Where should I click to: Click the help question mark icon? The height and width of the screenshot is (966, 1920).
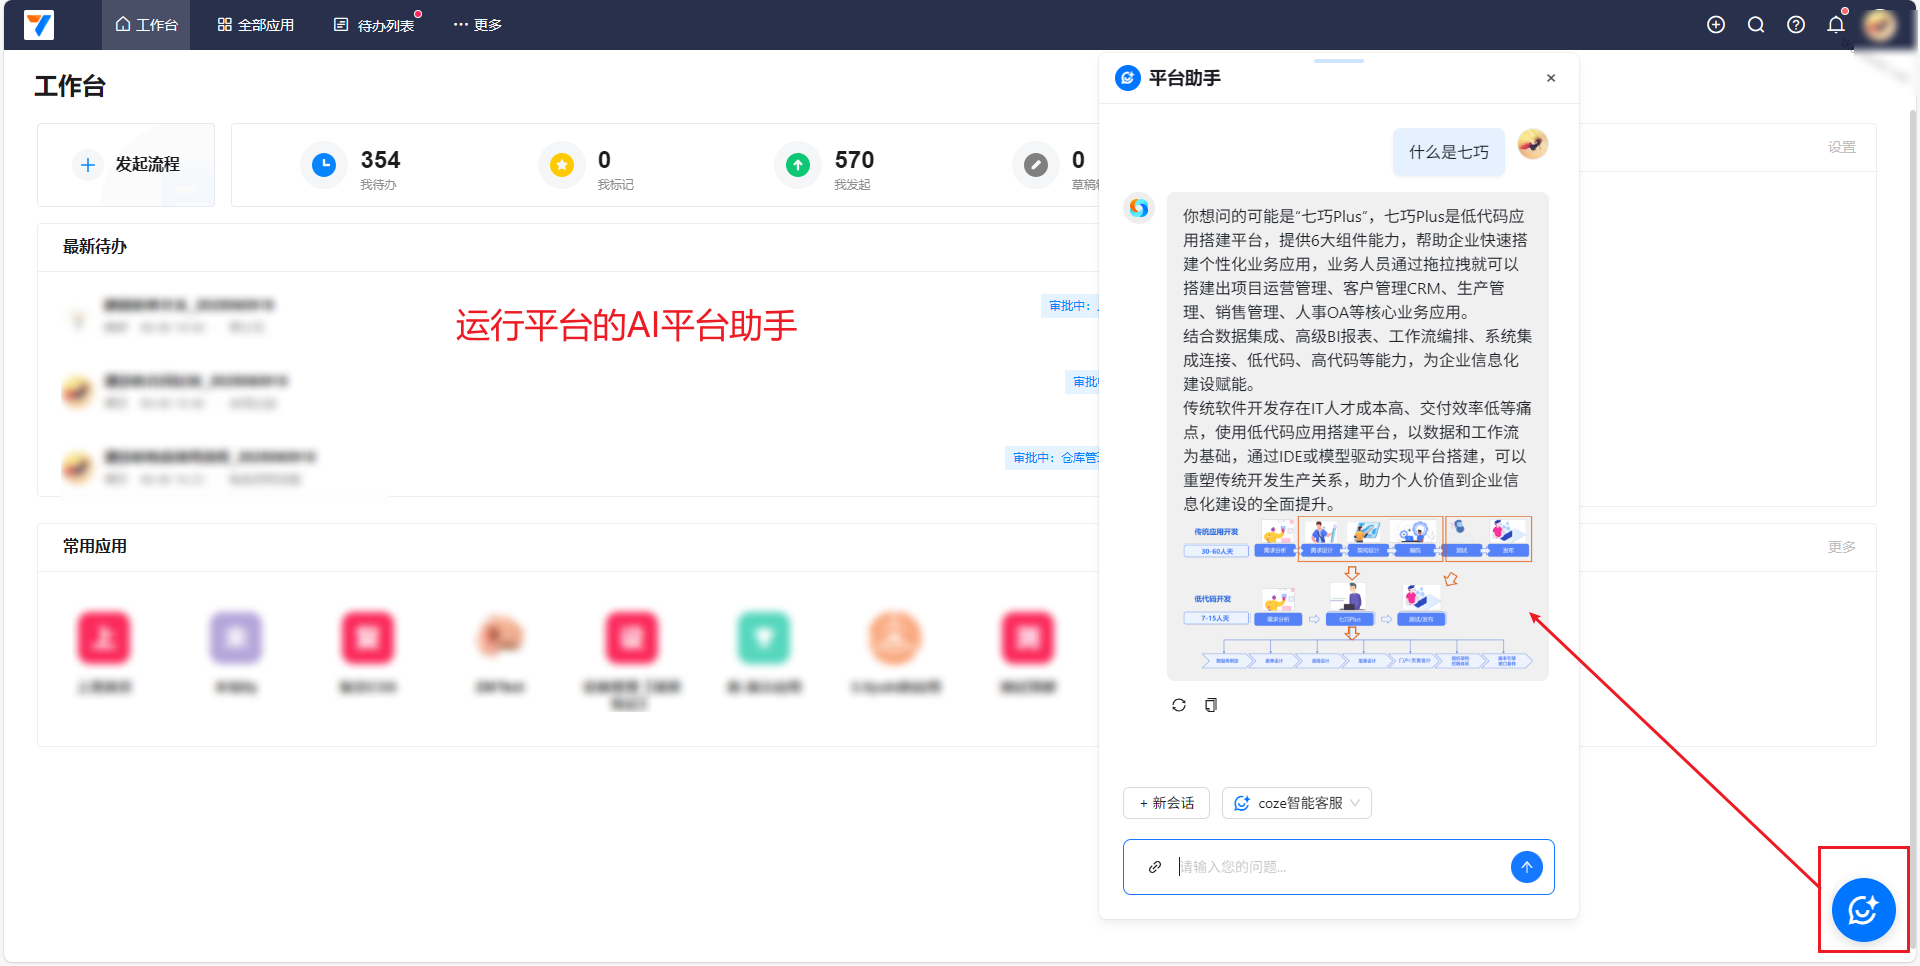pyautogui.click(x=1796, y=25)
